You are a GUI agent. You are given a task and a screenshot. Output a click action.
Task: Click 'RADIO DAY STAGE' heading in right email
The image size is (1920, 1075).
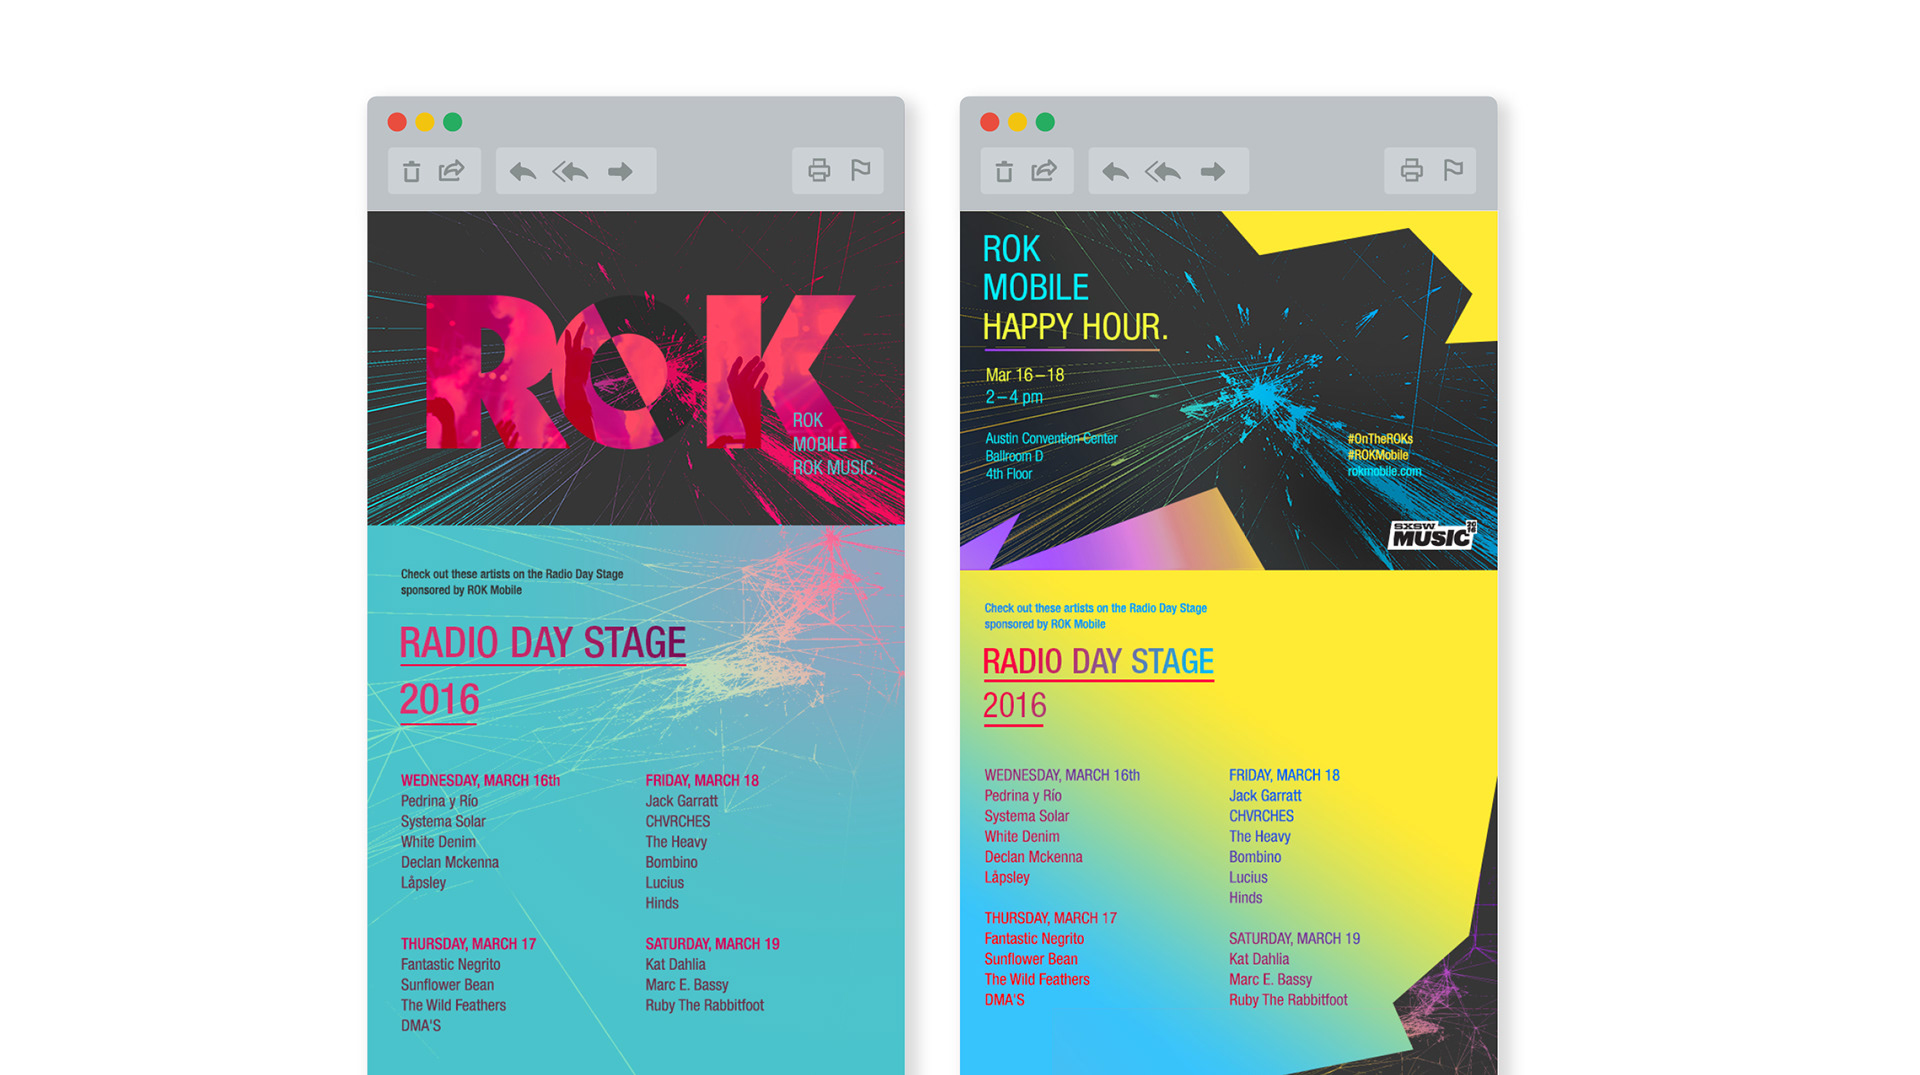1098,661
